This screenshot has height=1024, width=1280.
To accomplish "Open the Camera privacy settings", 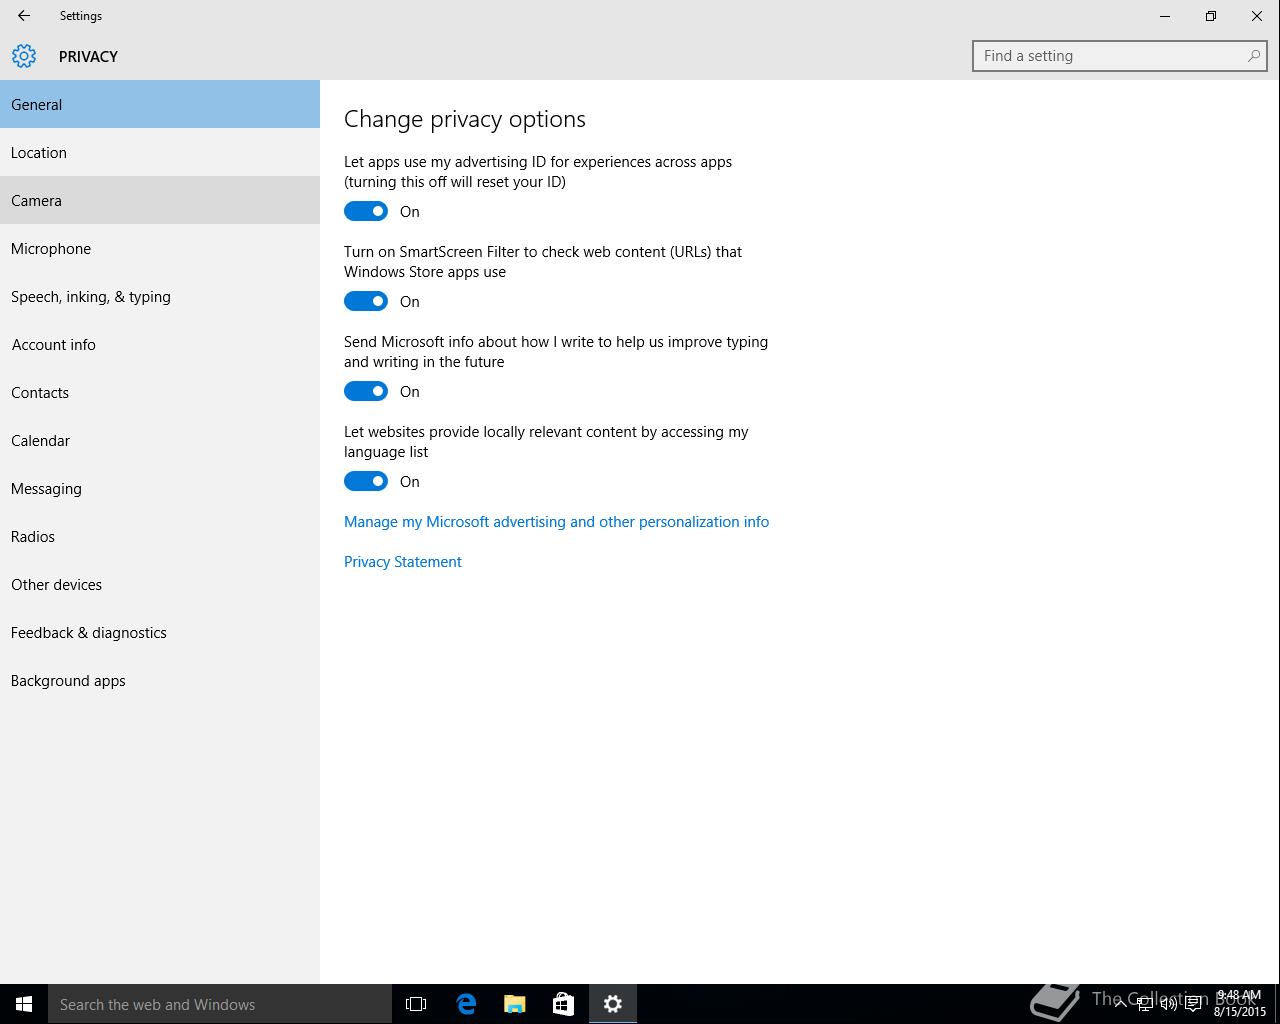I will click(160, 200).
